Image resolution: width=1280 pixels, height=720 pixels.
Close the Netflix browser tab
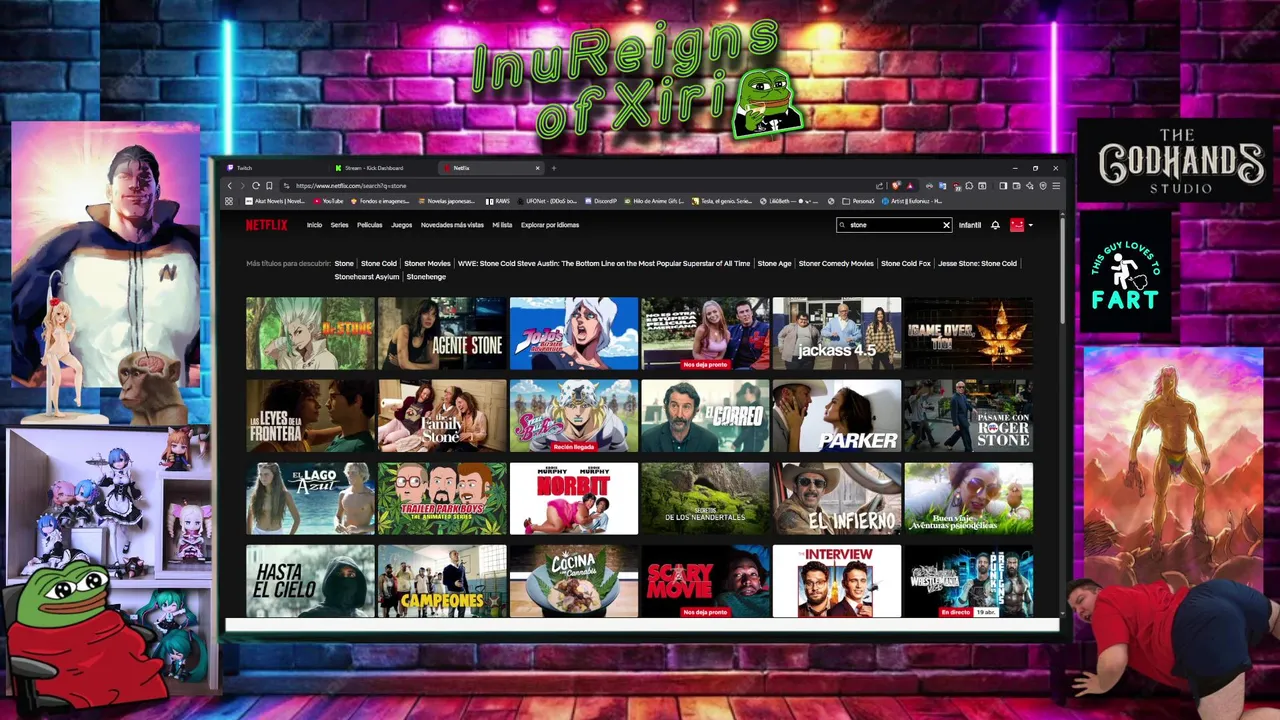pos(537,168)
